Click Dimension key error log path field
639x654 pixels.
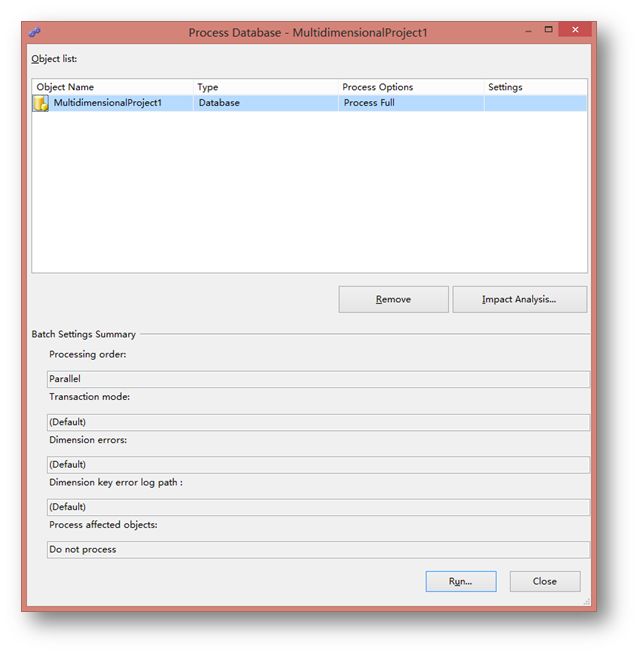318,507
